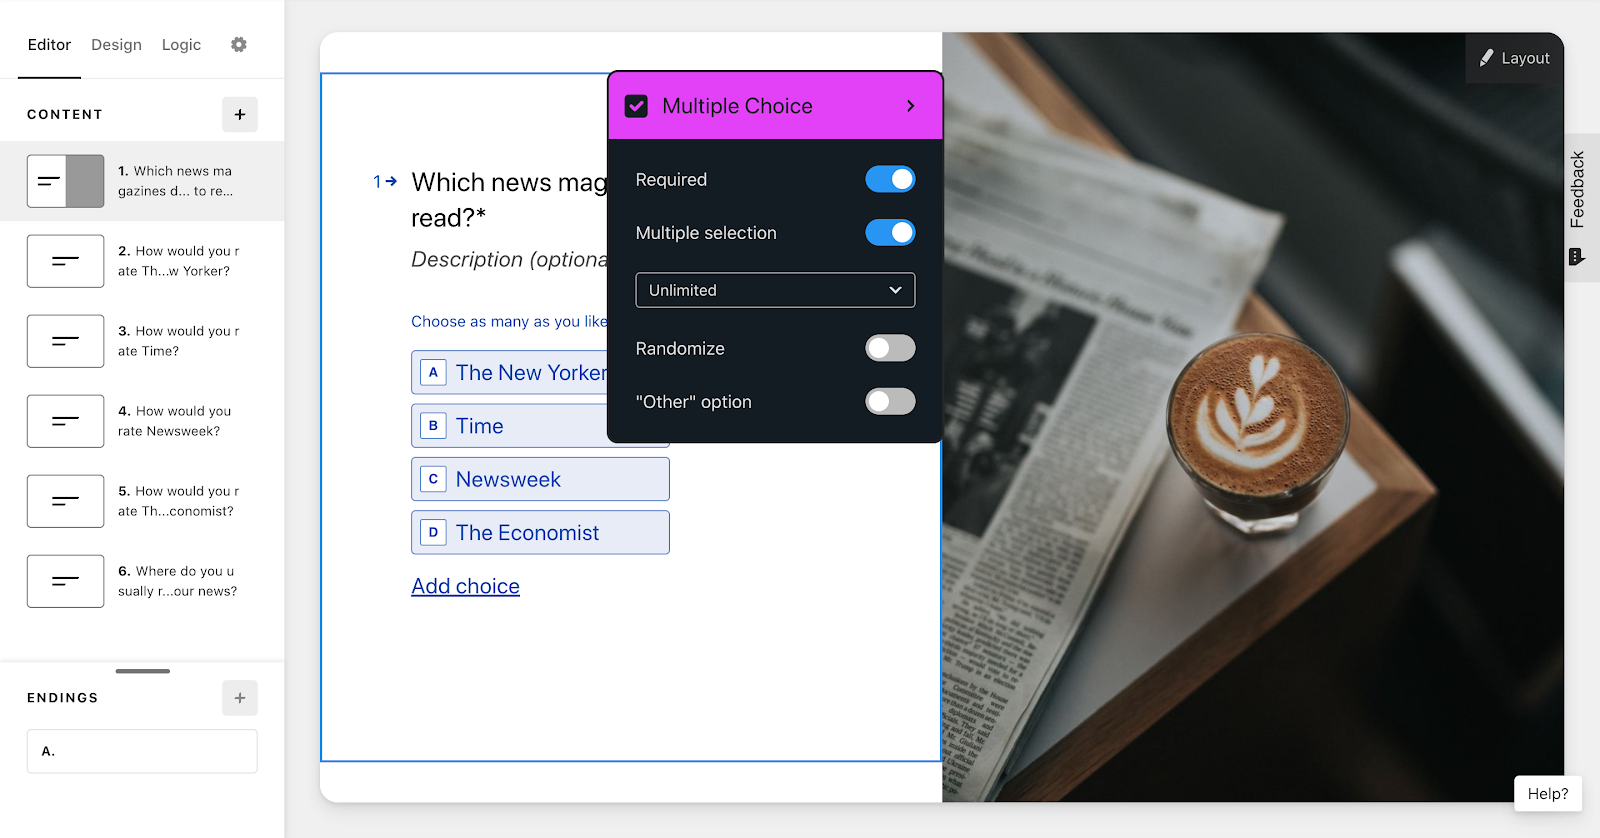Open the Help? button
Image resolution: width=1600 pixels, height=838 pixels.
(x=1548, y=794)
